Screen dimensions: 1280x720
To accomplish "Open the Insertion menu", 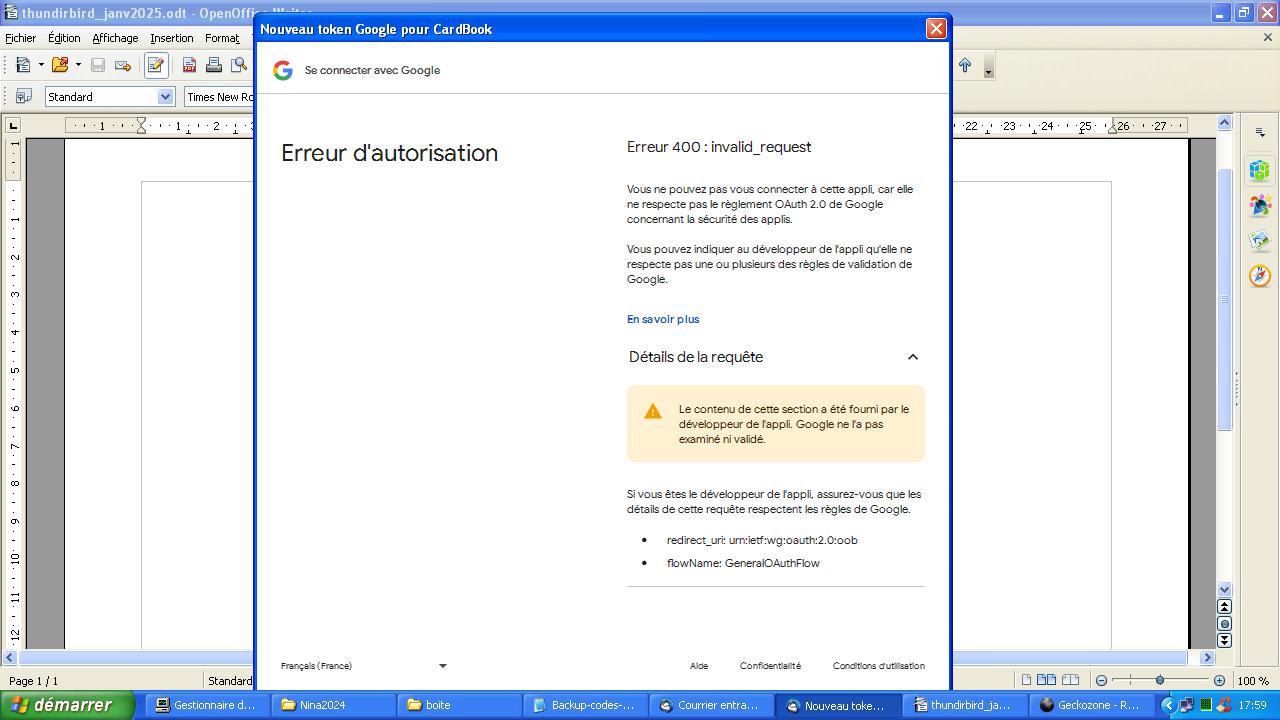I will pos(172,38).
